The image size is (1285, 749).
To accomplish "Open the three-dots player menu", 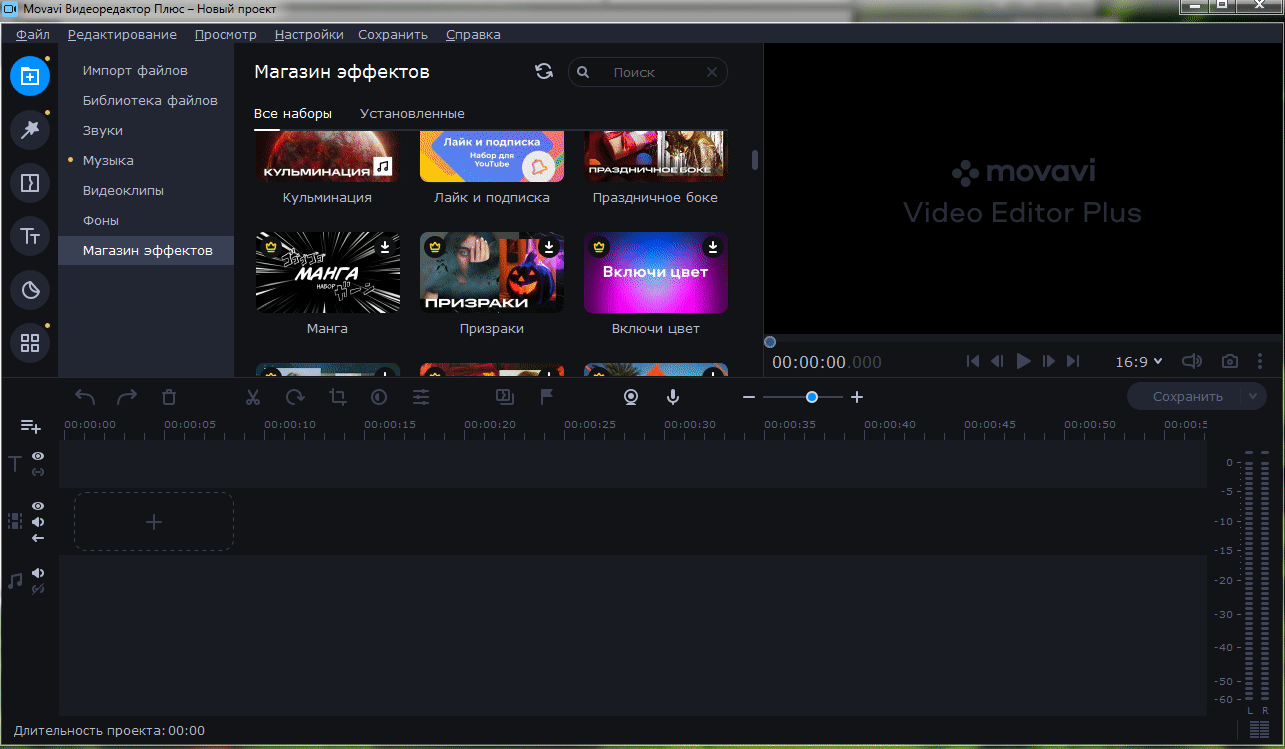I will 1260,361.
